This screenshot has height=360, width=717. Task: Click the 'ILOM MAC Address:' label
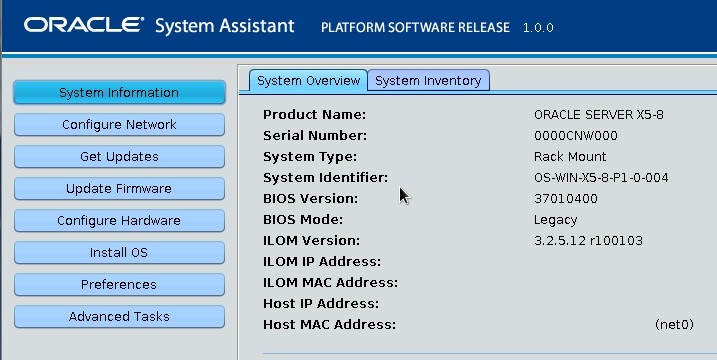(331, 283)
